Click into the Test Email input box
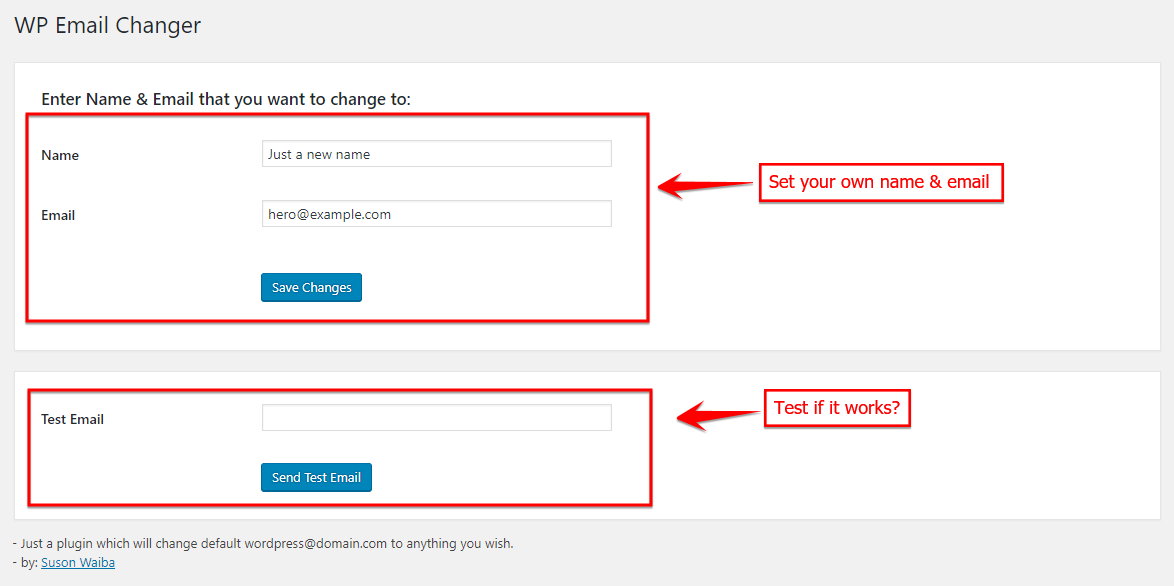This screenshot has height=586, width=1174. pos(436,418)
